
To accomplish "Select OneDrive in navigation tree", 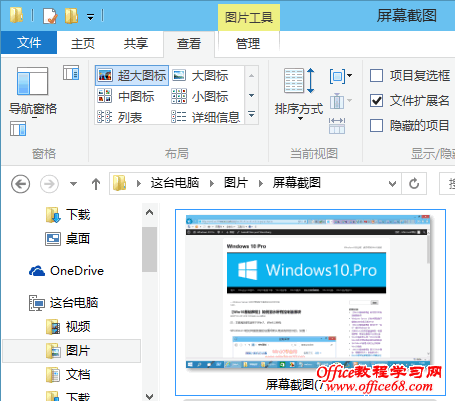I will tap(66, 271).
